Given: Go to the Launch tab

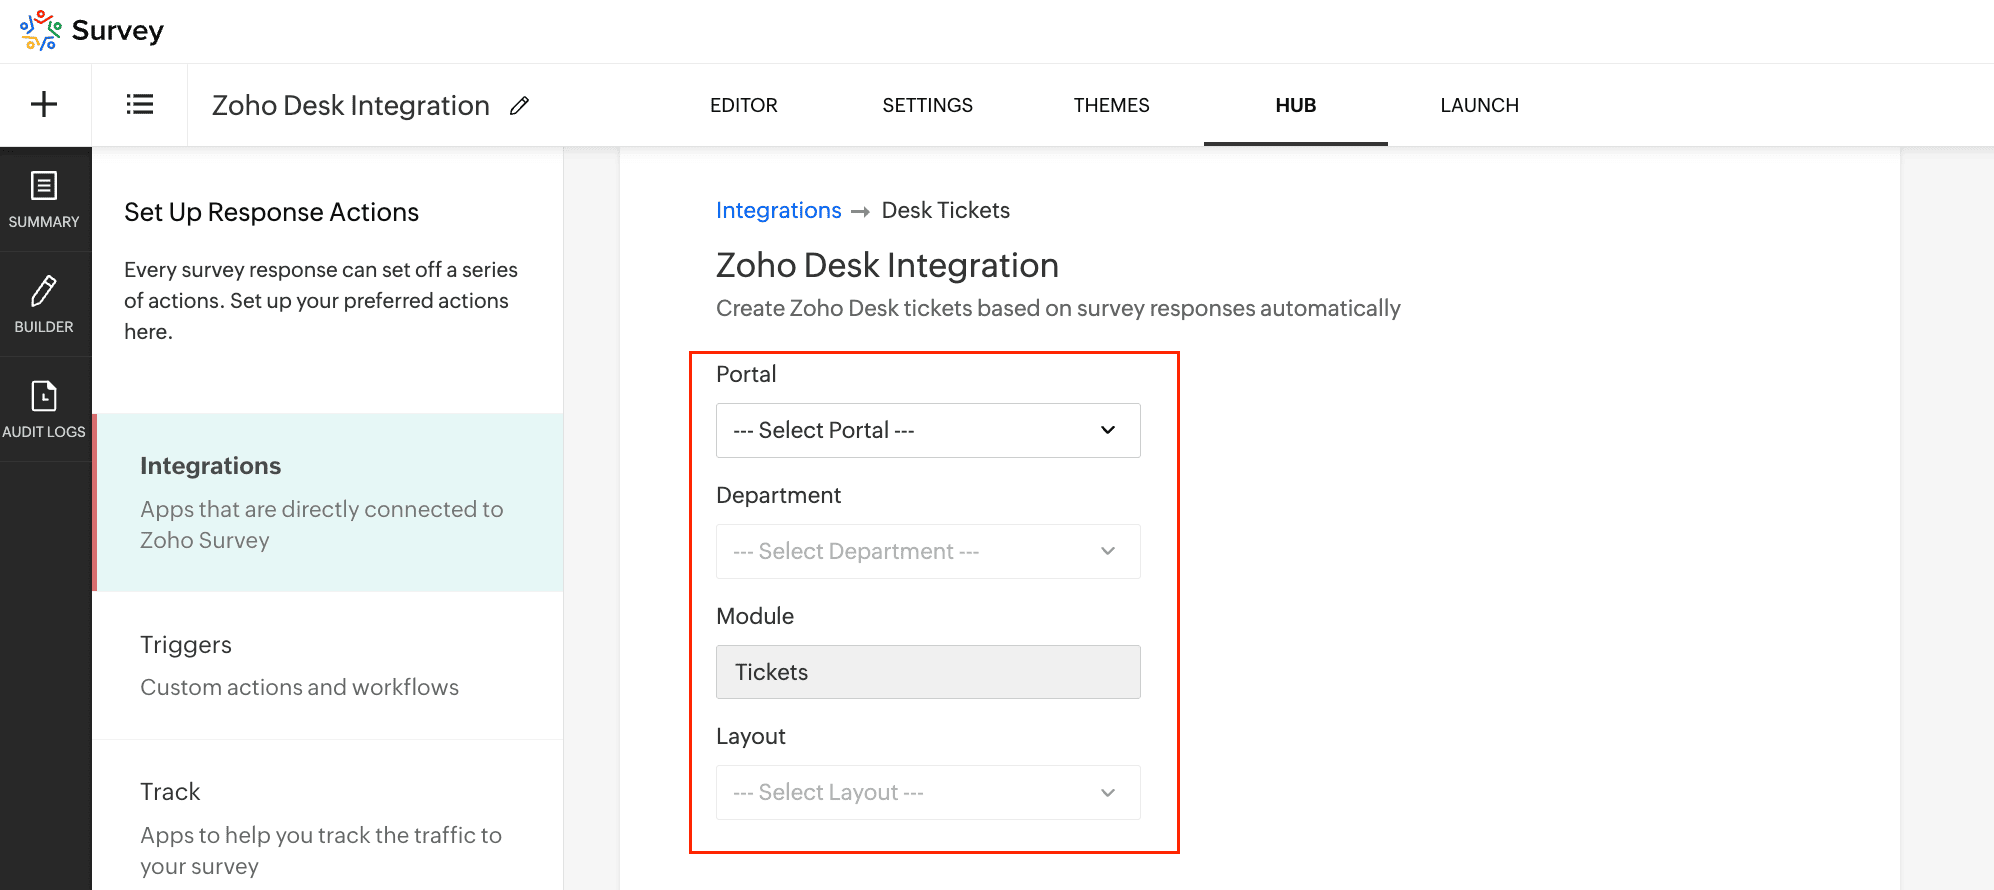Looking at the screenshot, I should (x=1479, y=105).
